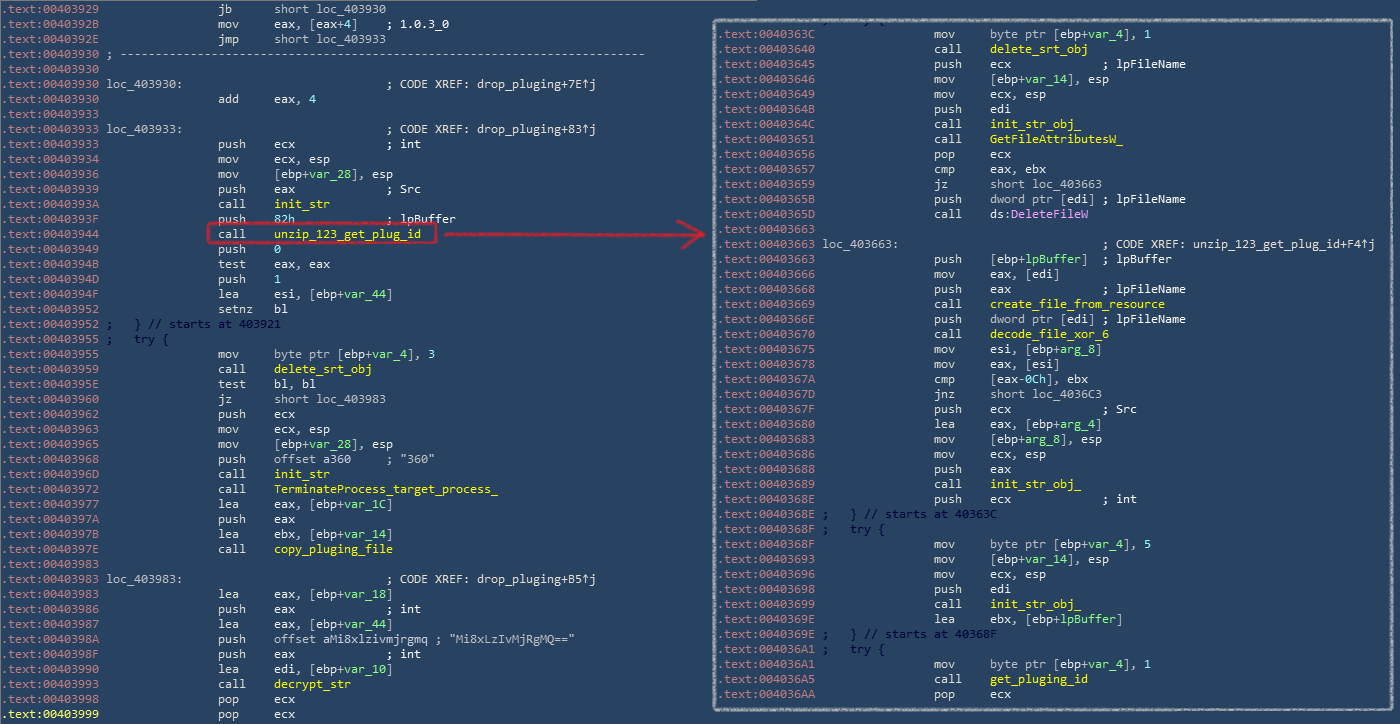Image resolution: width=1400 pixels, height=724 pixels.
Task: Follow the jmp short loc_403933 target
Action: [x=329, y=39]
